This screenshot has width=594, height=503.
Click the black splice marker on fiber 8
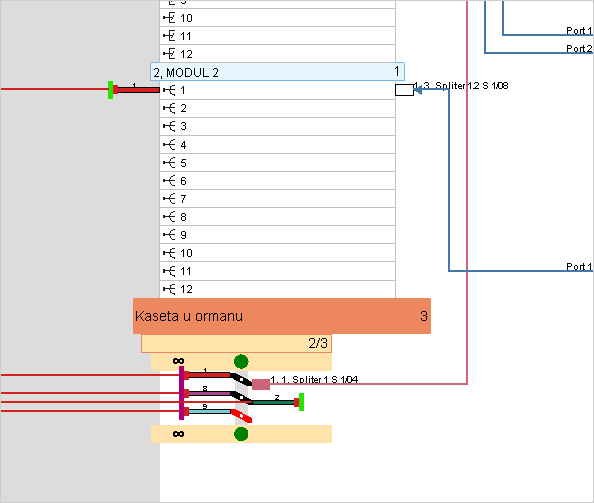point(241,397)
